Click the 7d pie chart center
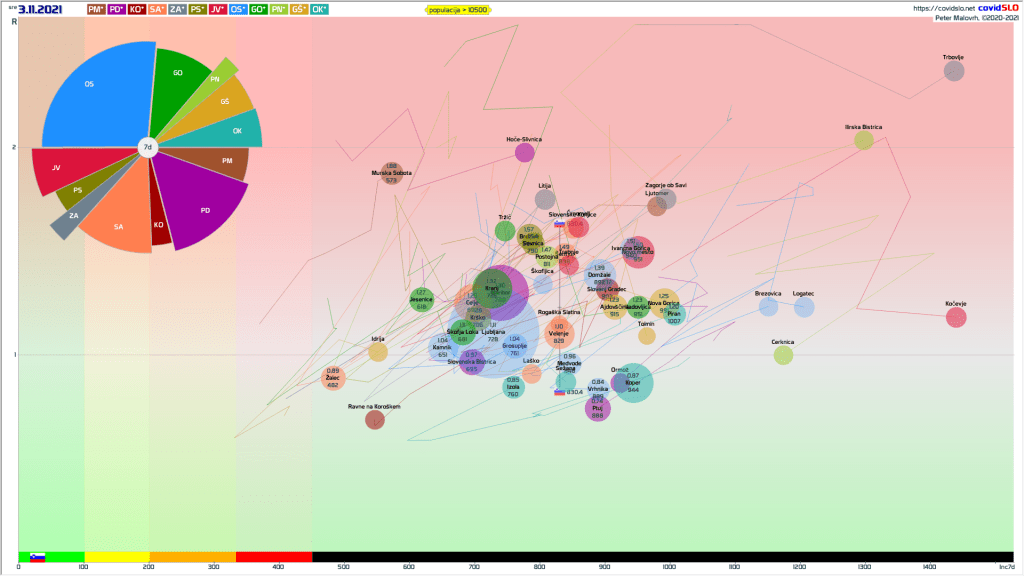Image resolution: width=1024 pixels, height=576 pixels. [148, 147]
